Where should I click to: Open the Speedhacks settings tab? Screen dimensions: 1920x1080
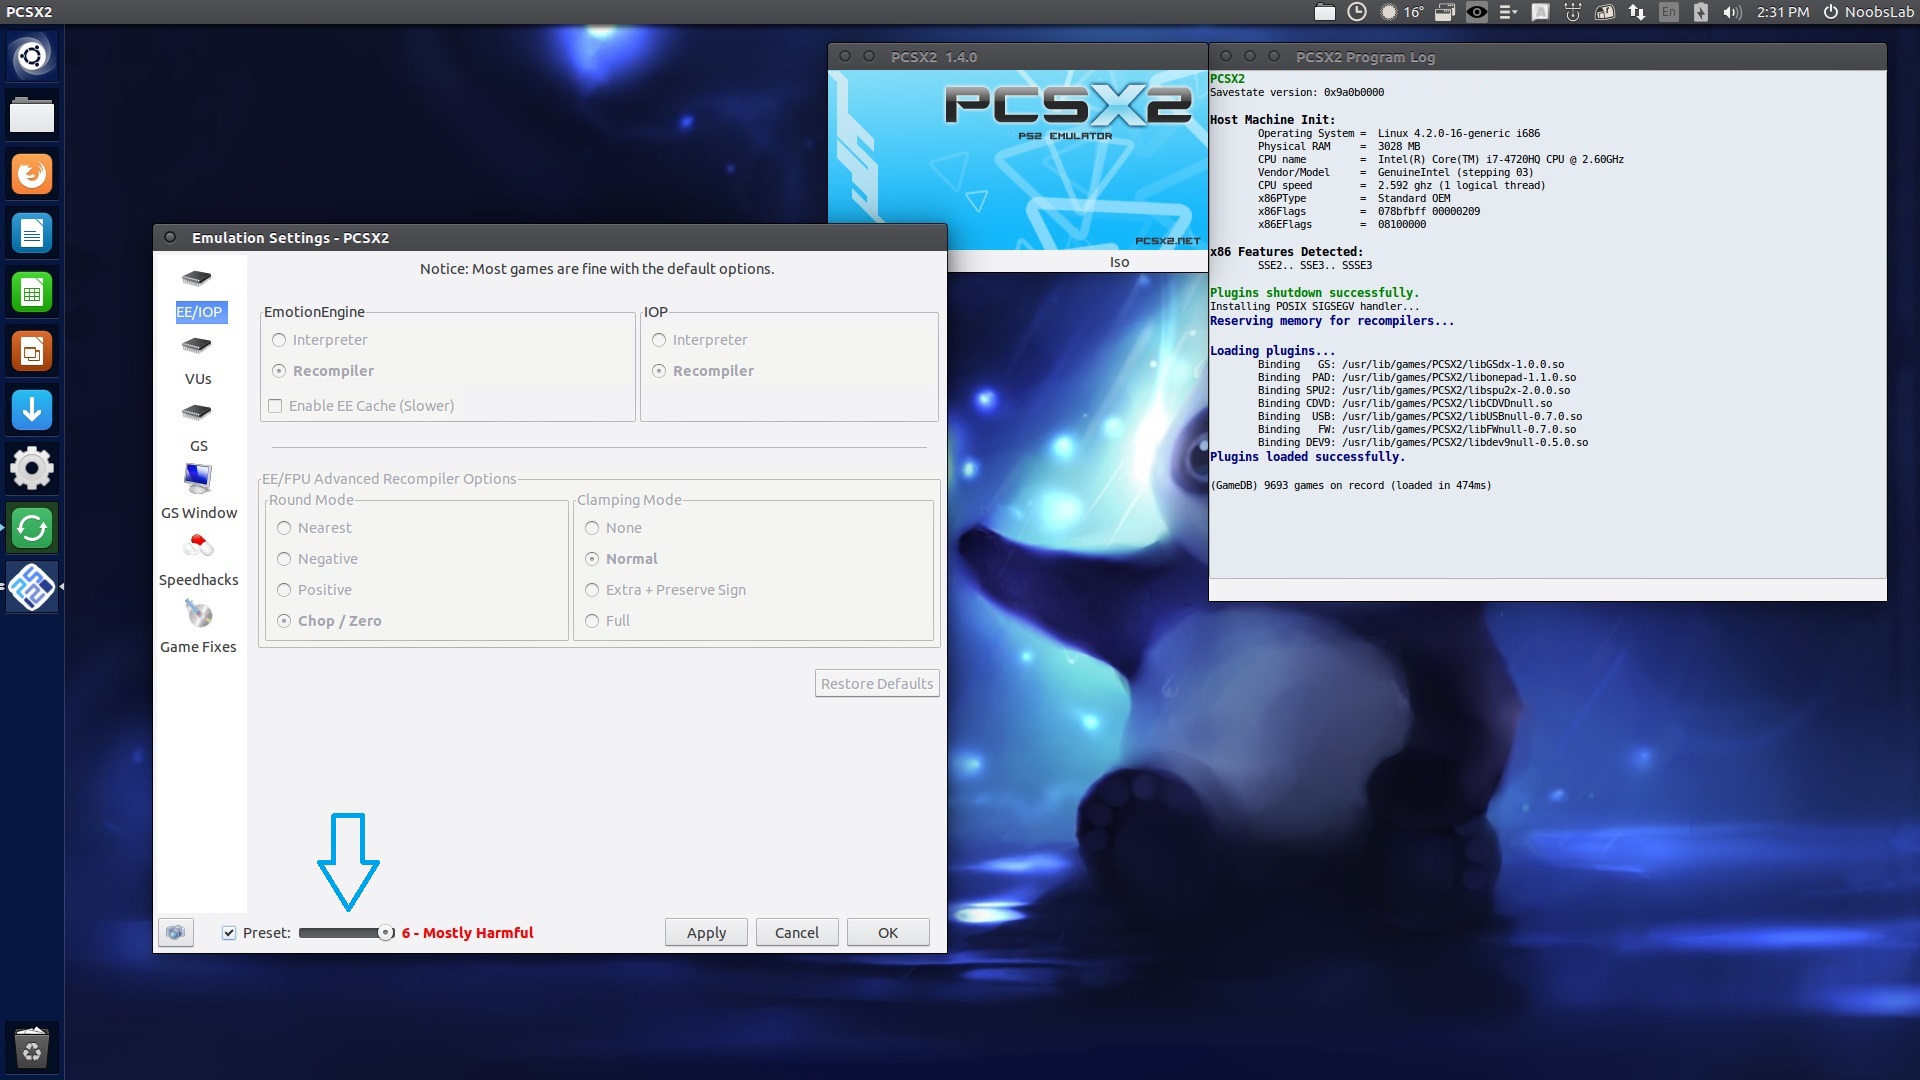pos(199,580)
